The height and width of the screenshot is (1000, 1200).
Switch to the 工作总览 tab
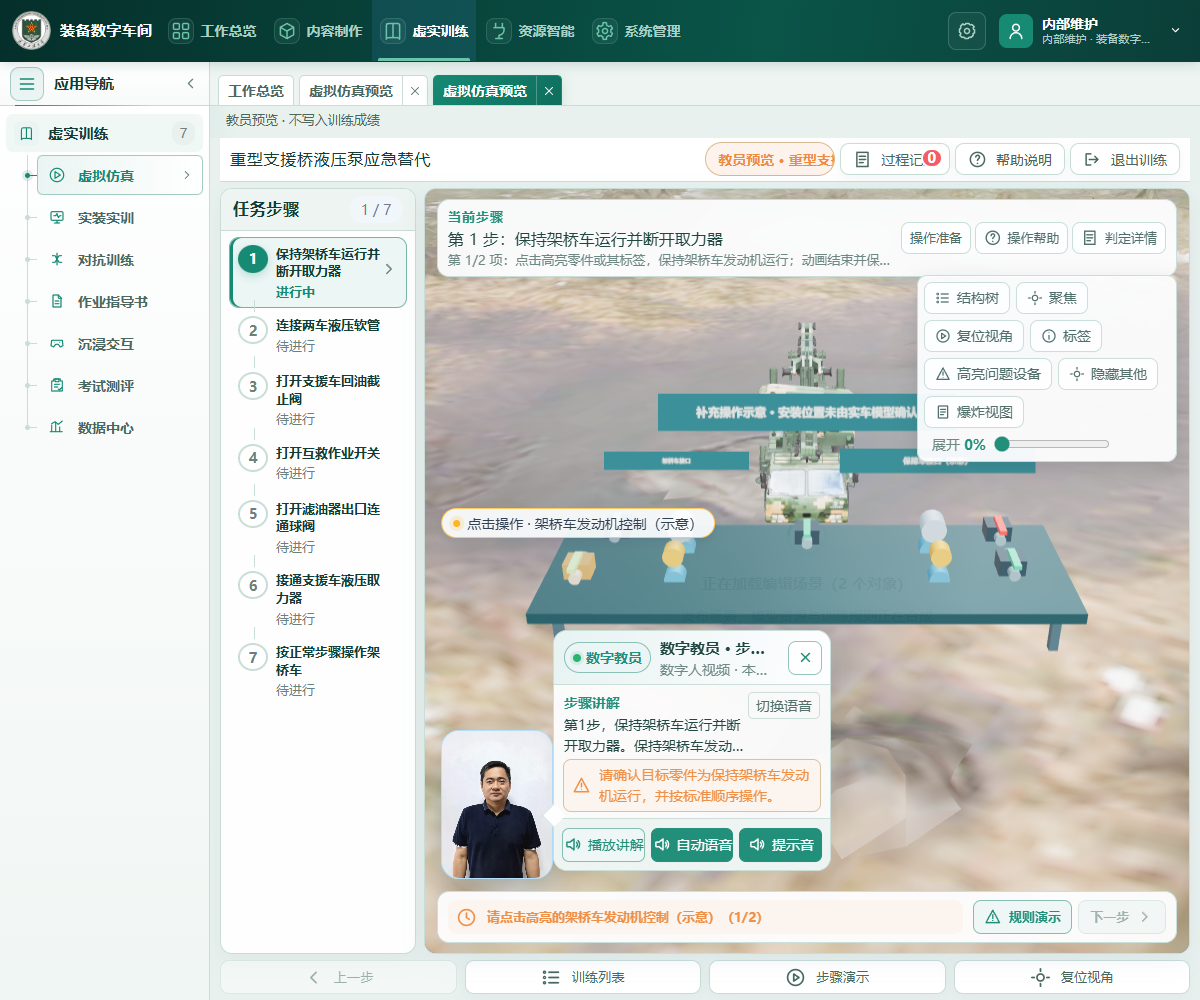[x=256, y=91]
